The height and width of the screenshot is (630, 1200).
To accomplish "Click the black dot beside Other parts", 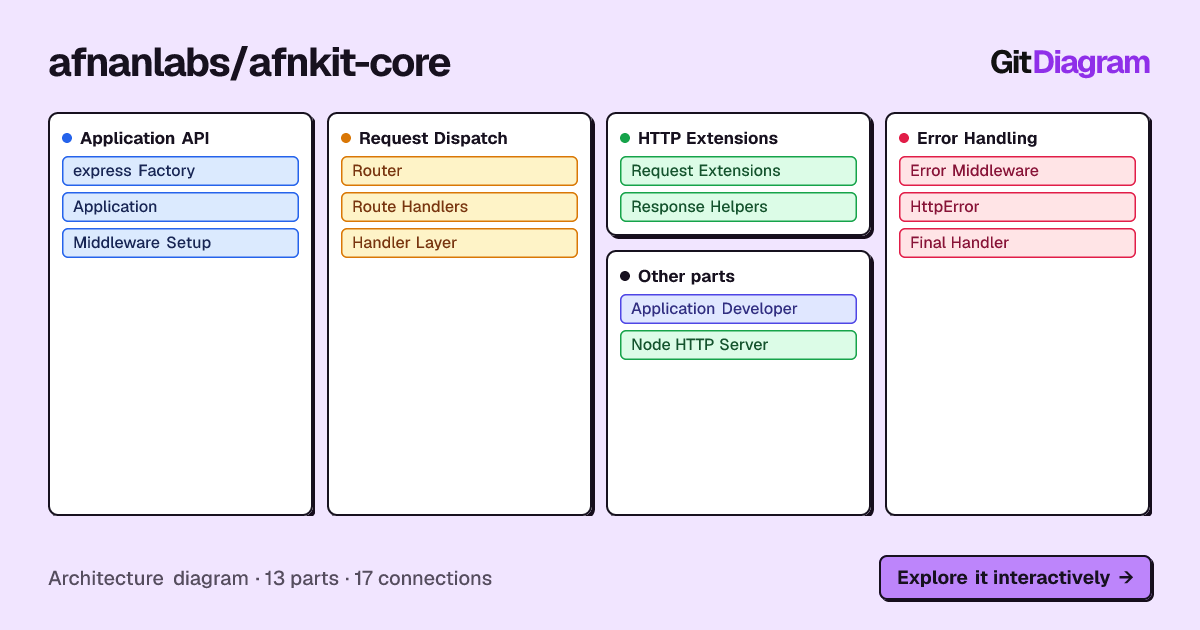I will [625, 276].
